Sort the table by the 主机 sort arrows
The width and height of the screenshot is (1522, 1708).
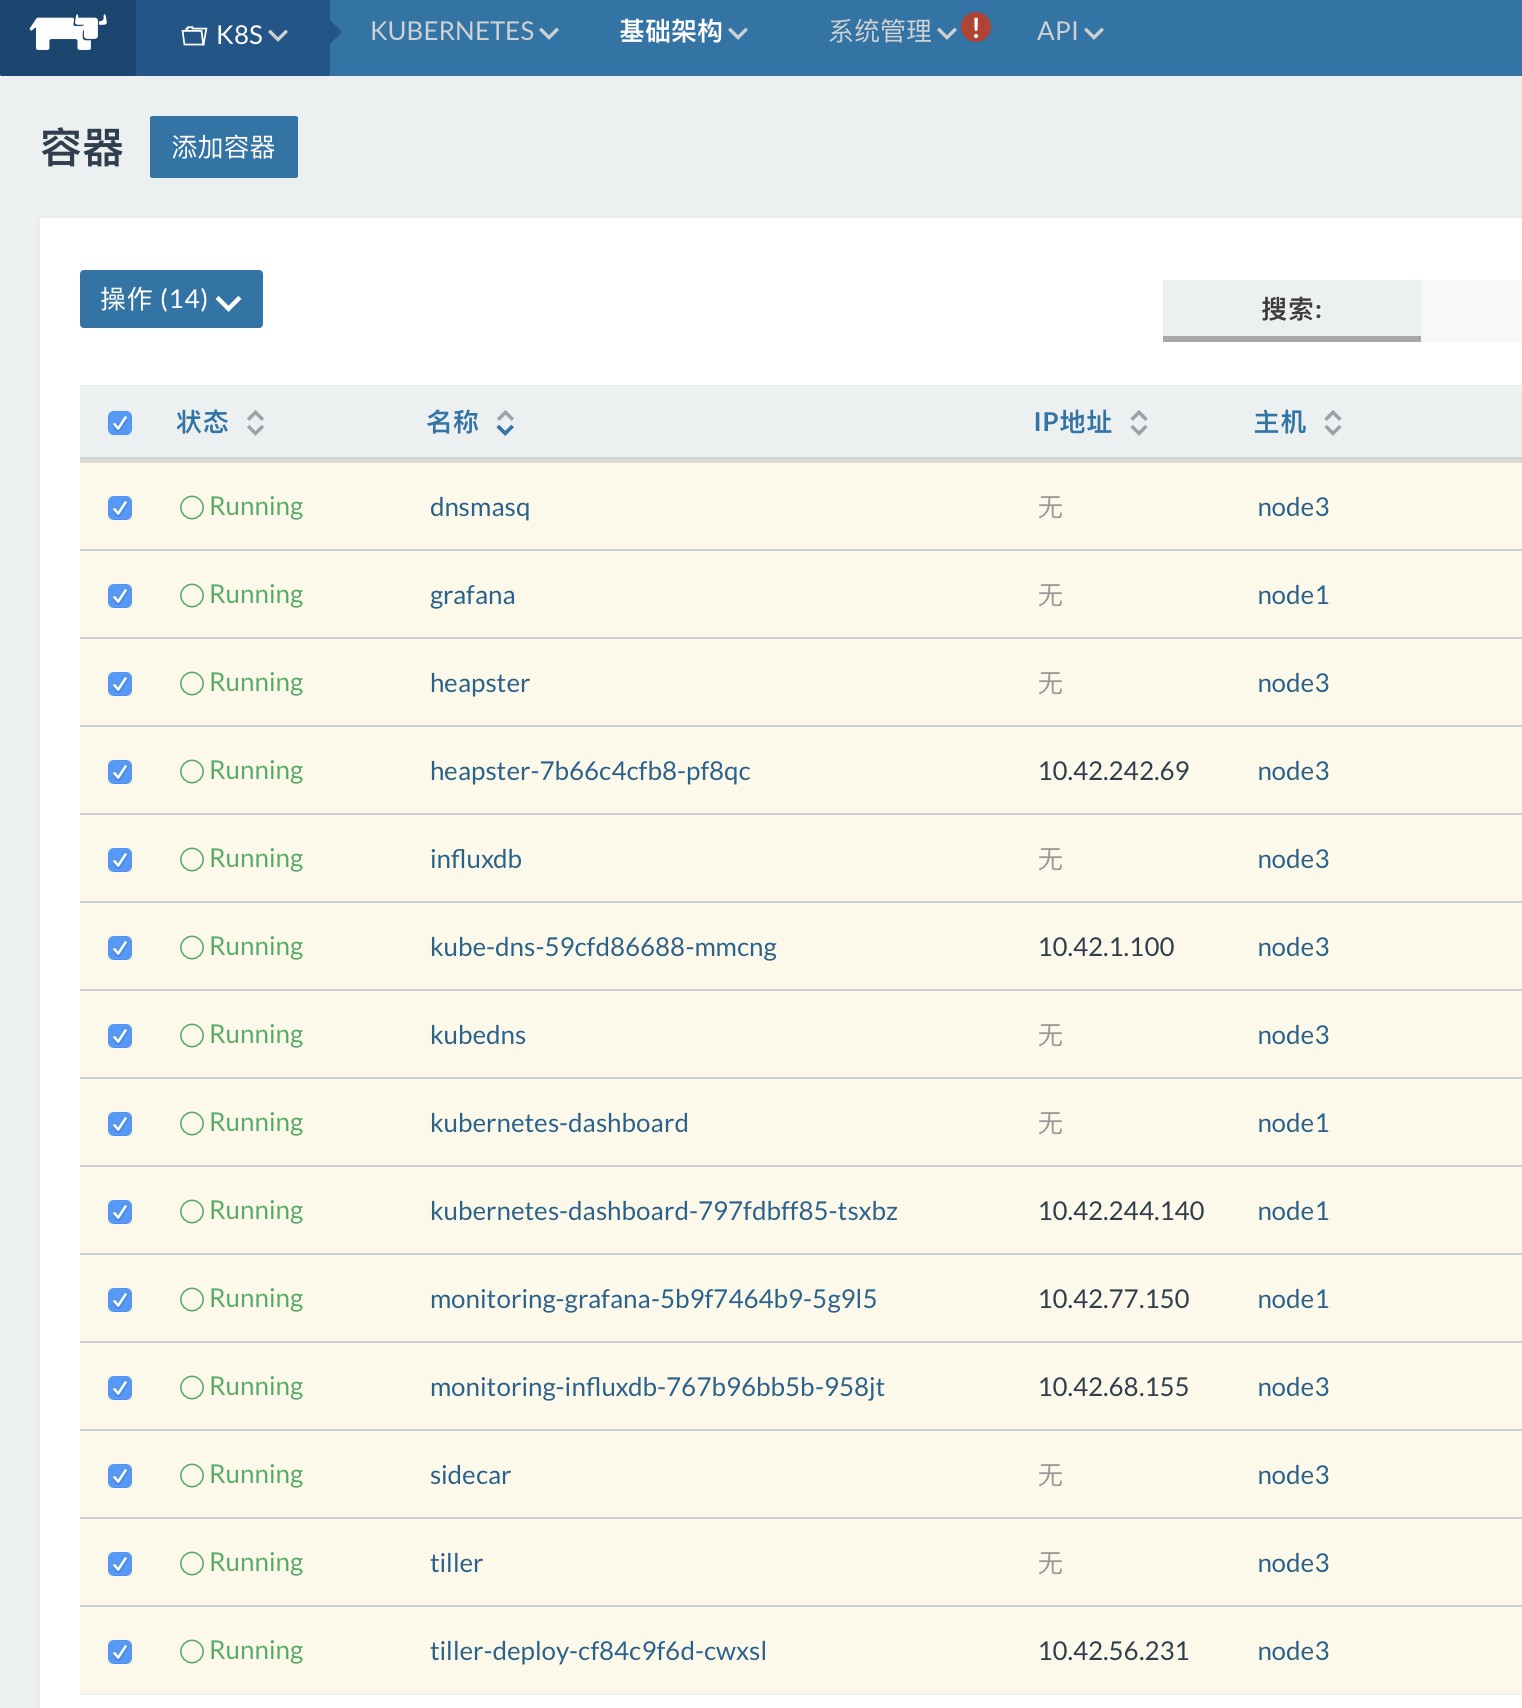(1333, 423)
